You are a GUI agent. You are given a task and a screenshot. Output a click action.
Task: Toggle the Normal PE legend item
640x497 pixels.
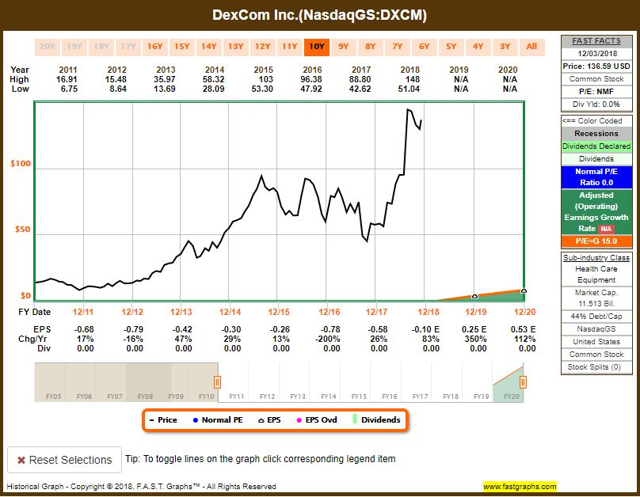218,420
